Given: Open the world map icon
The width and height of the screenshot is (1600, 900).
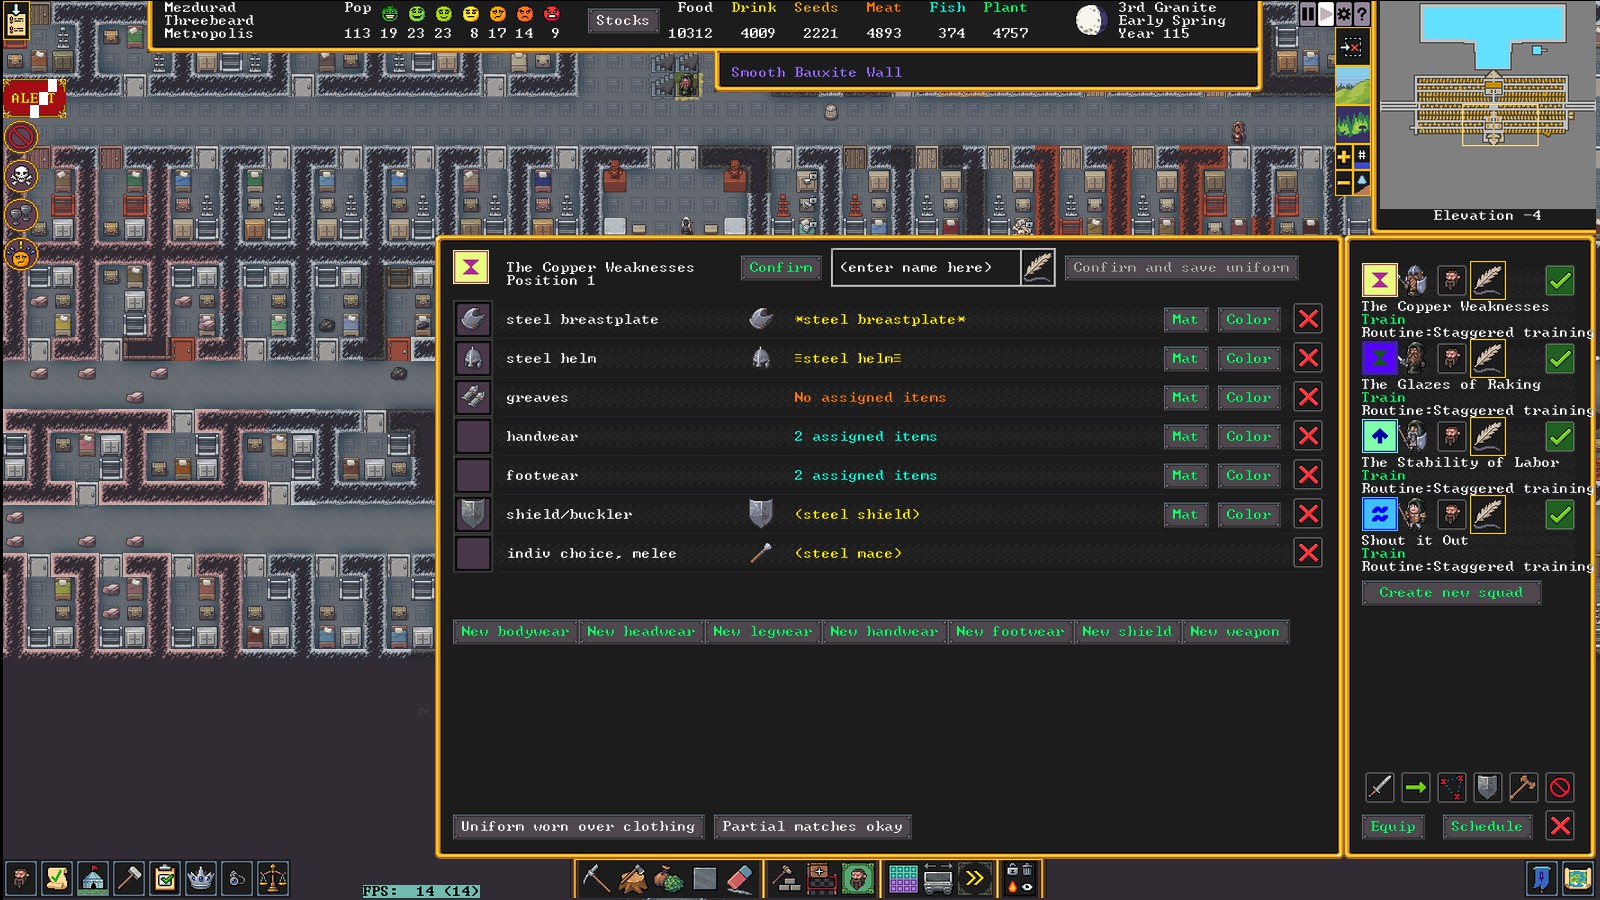Looking at the screenshot, I should (x=1577, y=879).
